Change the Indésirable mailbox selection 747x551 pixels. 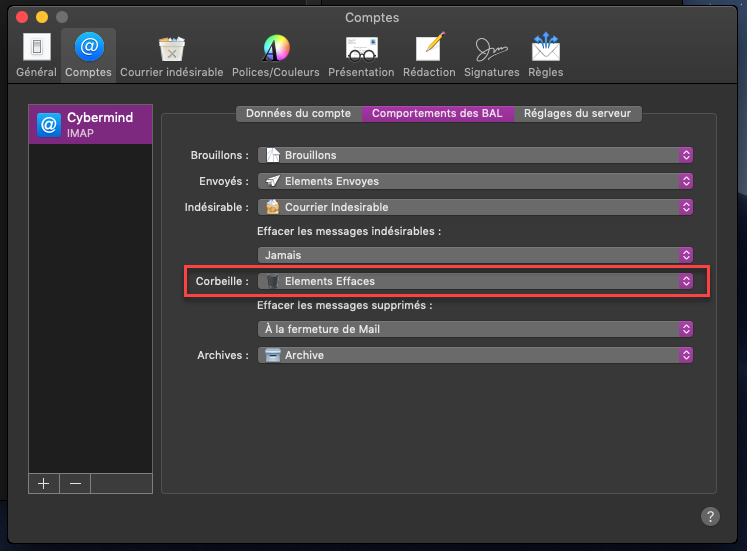pos(475,207)
